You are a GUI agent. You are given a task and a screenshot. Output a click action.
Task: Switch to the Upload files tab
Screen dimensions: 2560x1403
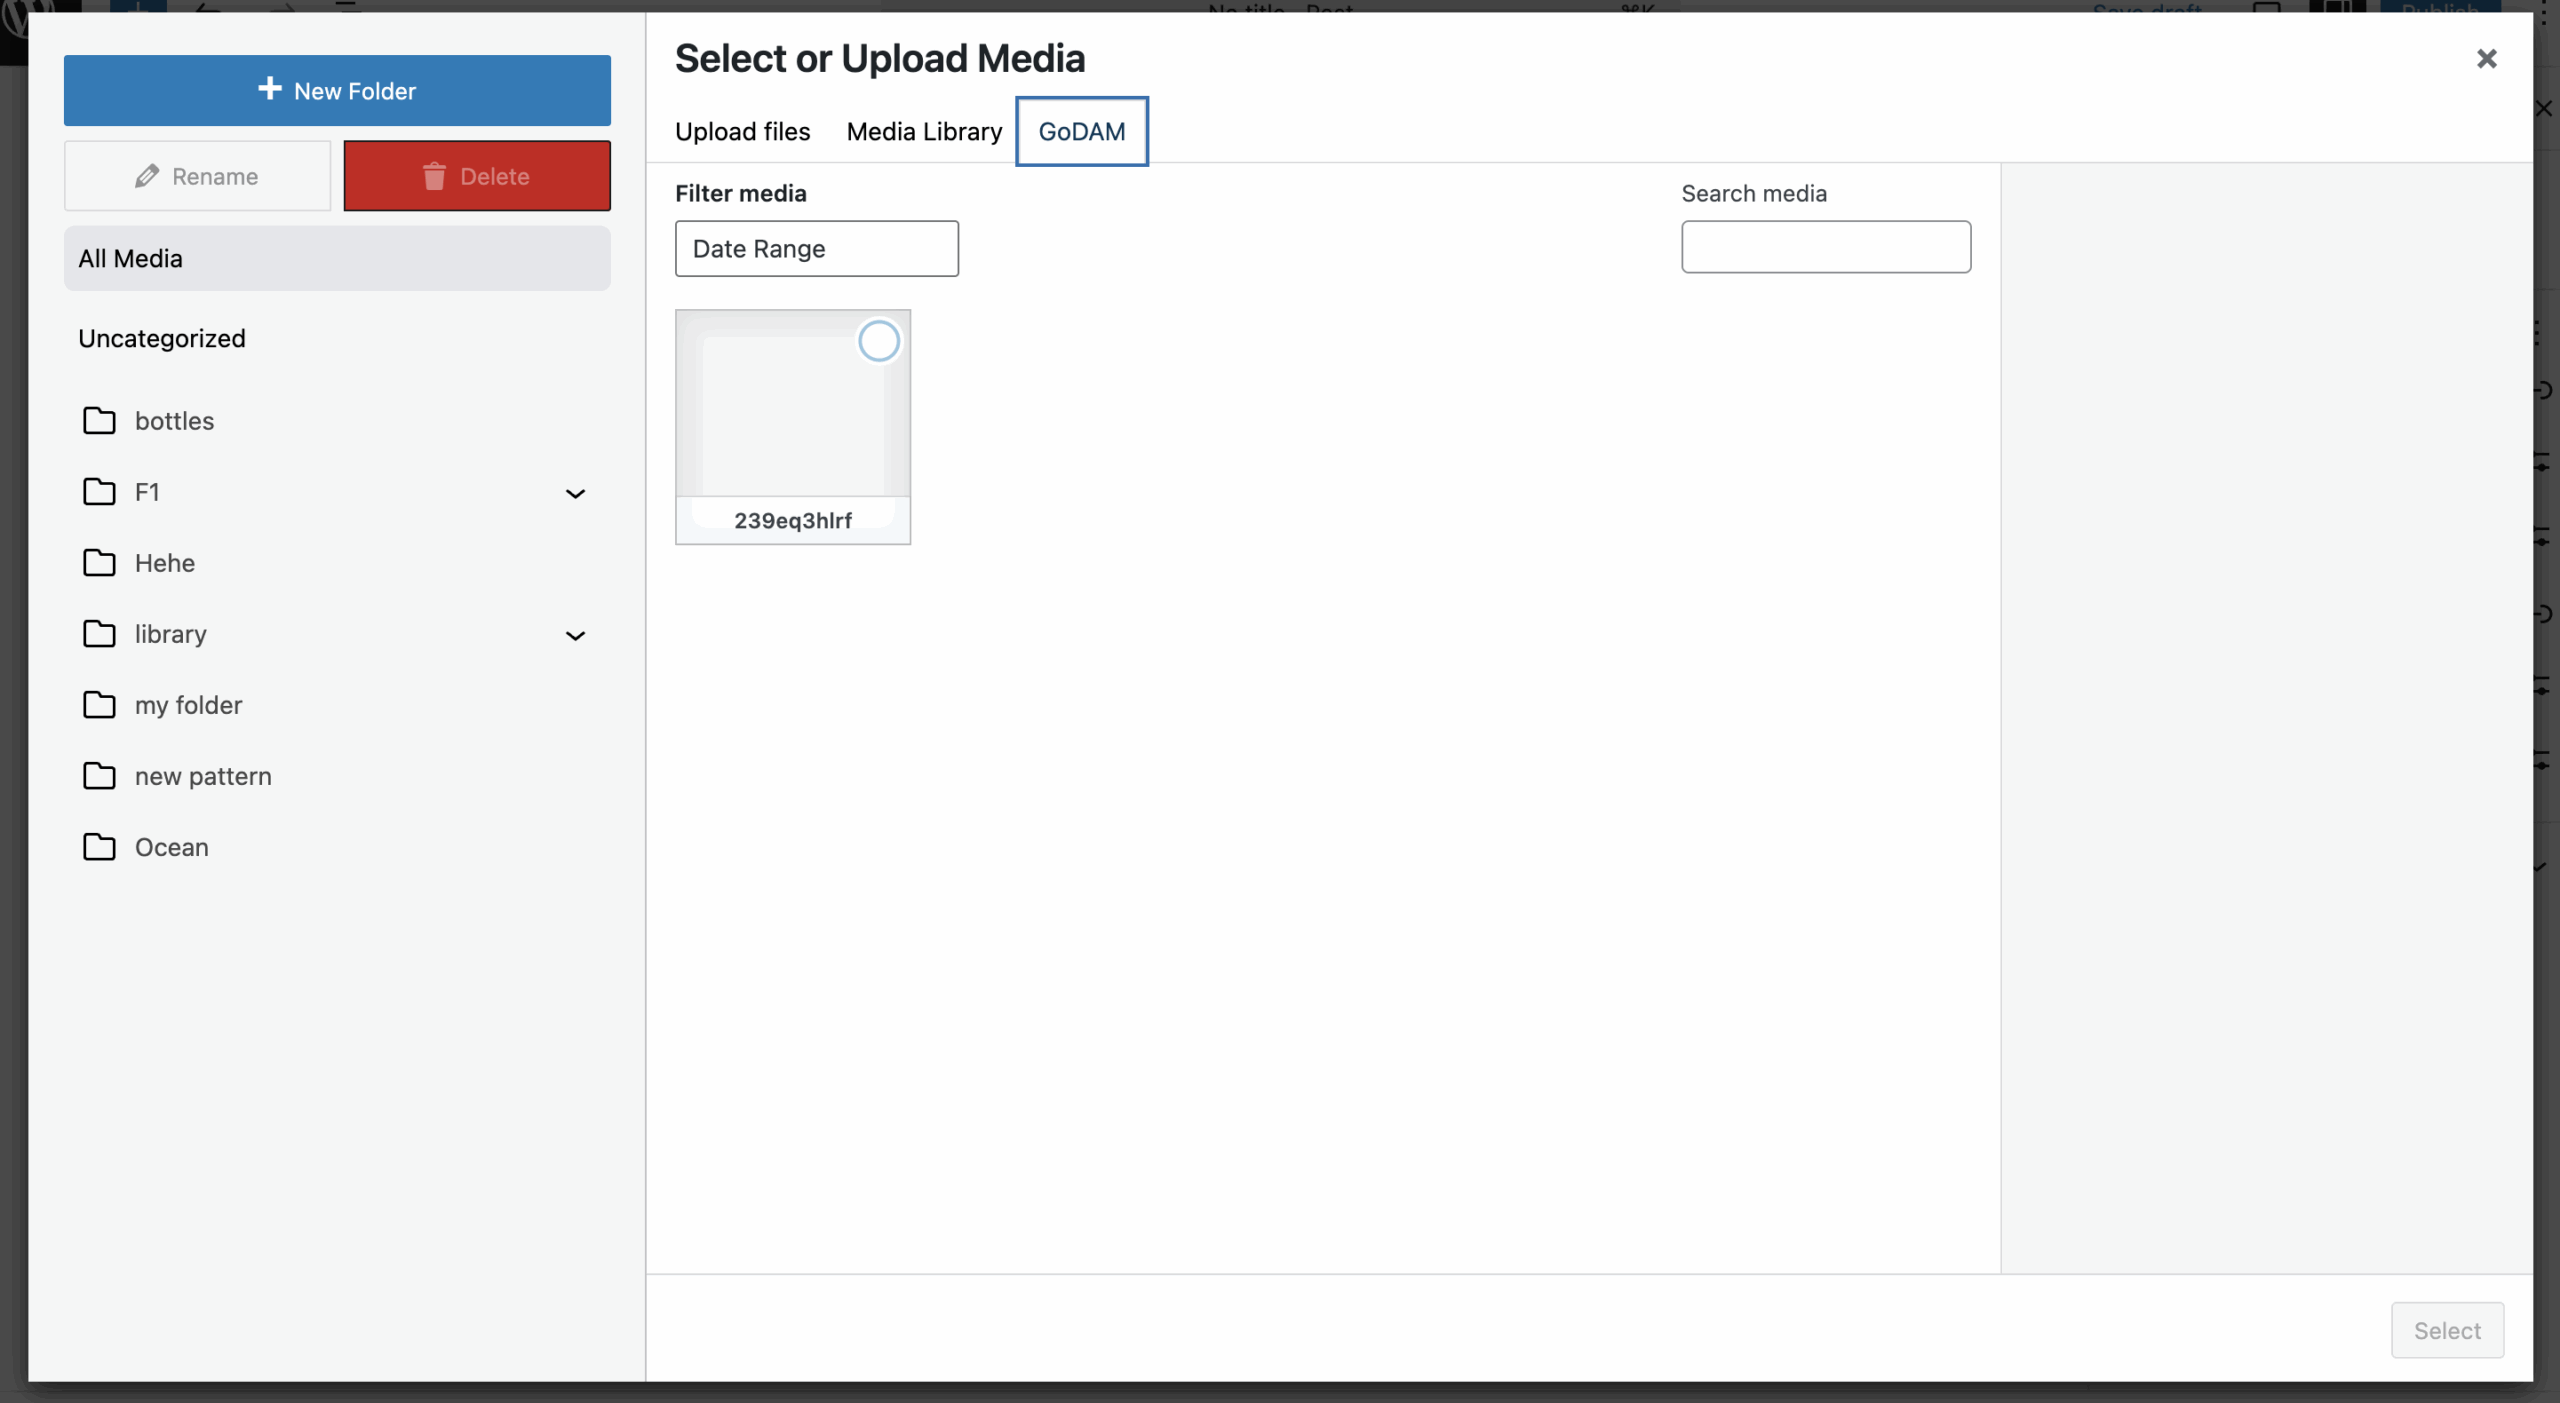tap(742, 131)
